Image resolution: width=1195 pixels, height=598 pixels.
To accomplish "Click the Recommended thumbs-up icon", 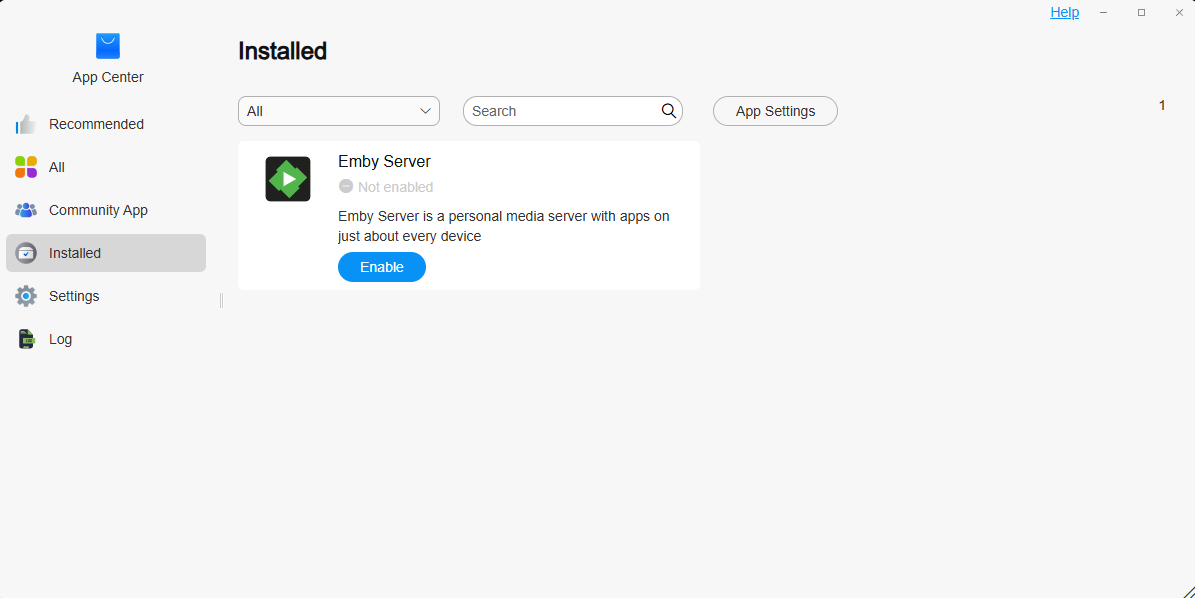I will [26, 124].
